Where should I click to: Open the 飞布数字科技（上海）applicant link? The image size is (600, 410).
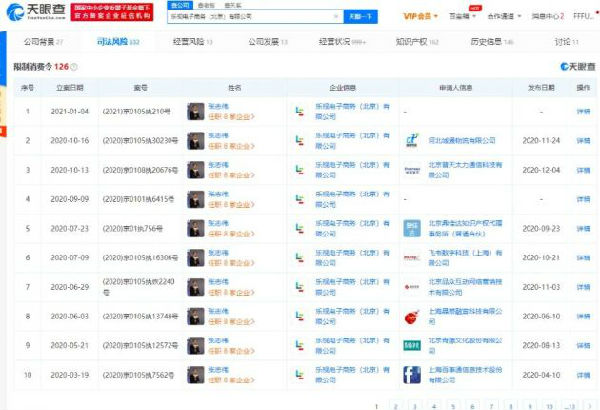[465, 258]
